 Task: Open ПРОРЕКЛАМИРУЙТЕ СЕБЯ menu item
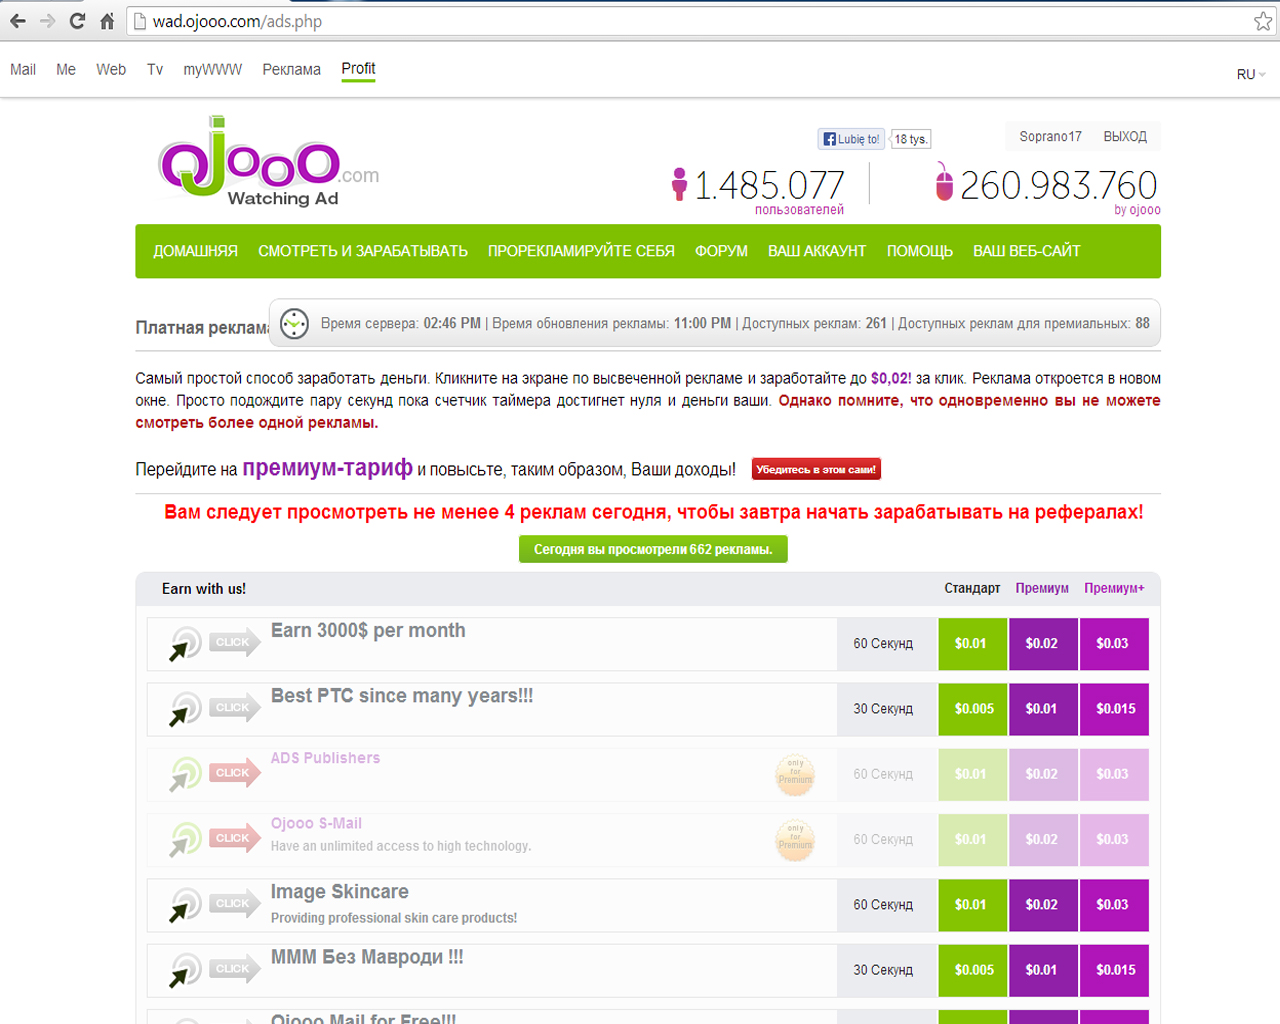tap(581, 251)
